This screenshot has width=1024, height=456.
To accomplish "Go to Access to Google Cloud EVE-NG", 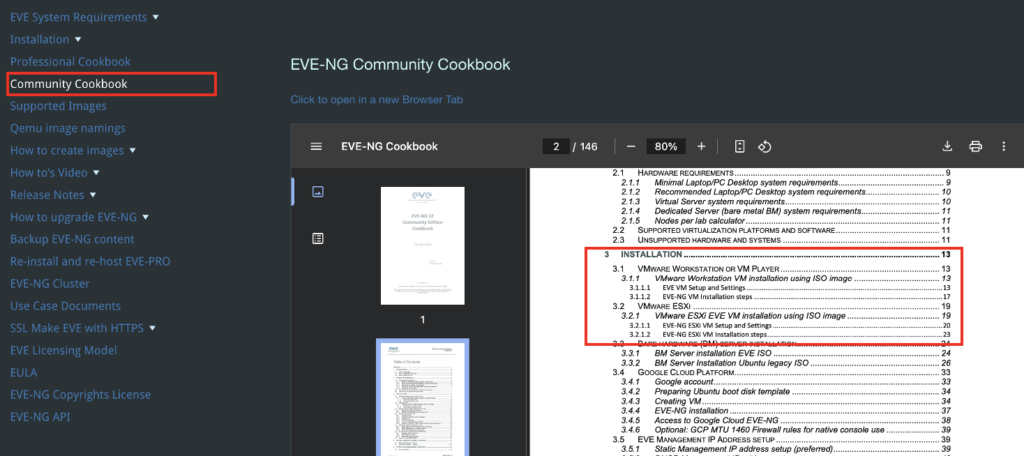I will tap(785, 420).
